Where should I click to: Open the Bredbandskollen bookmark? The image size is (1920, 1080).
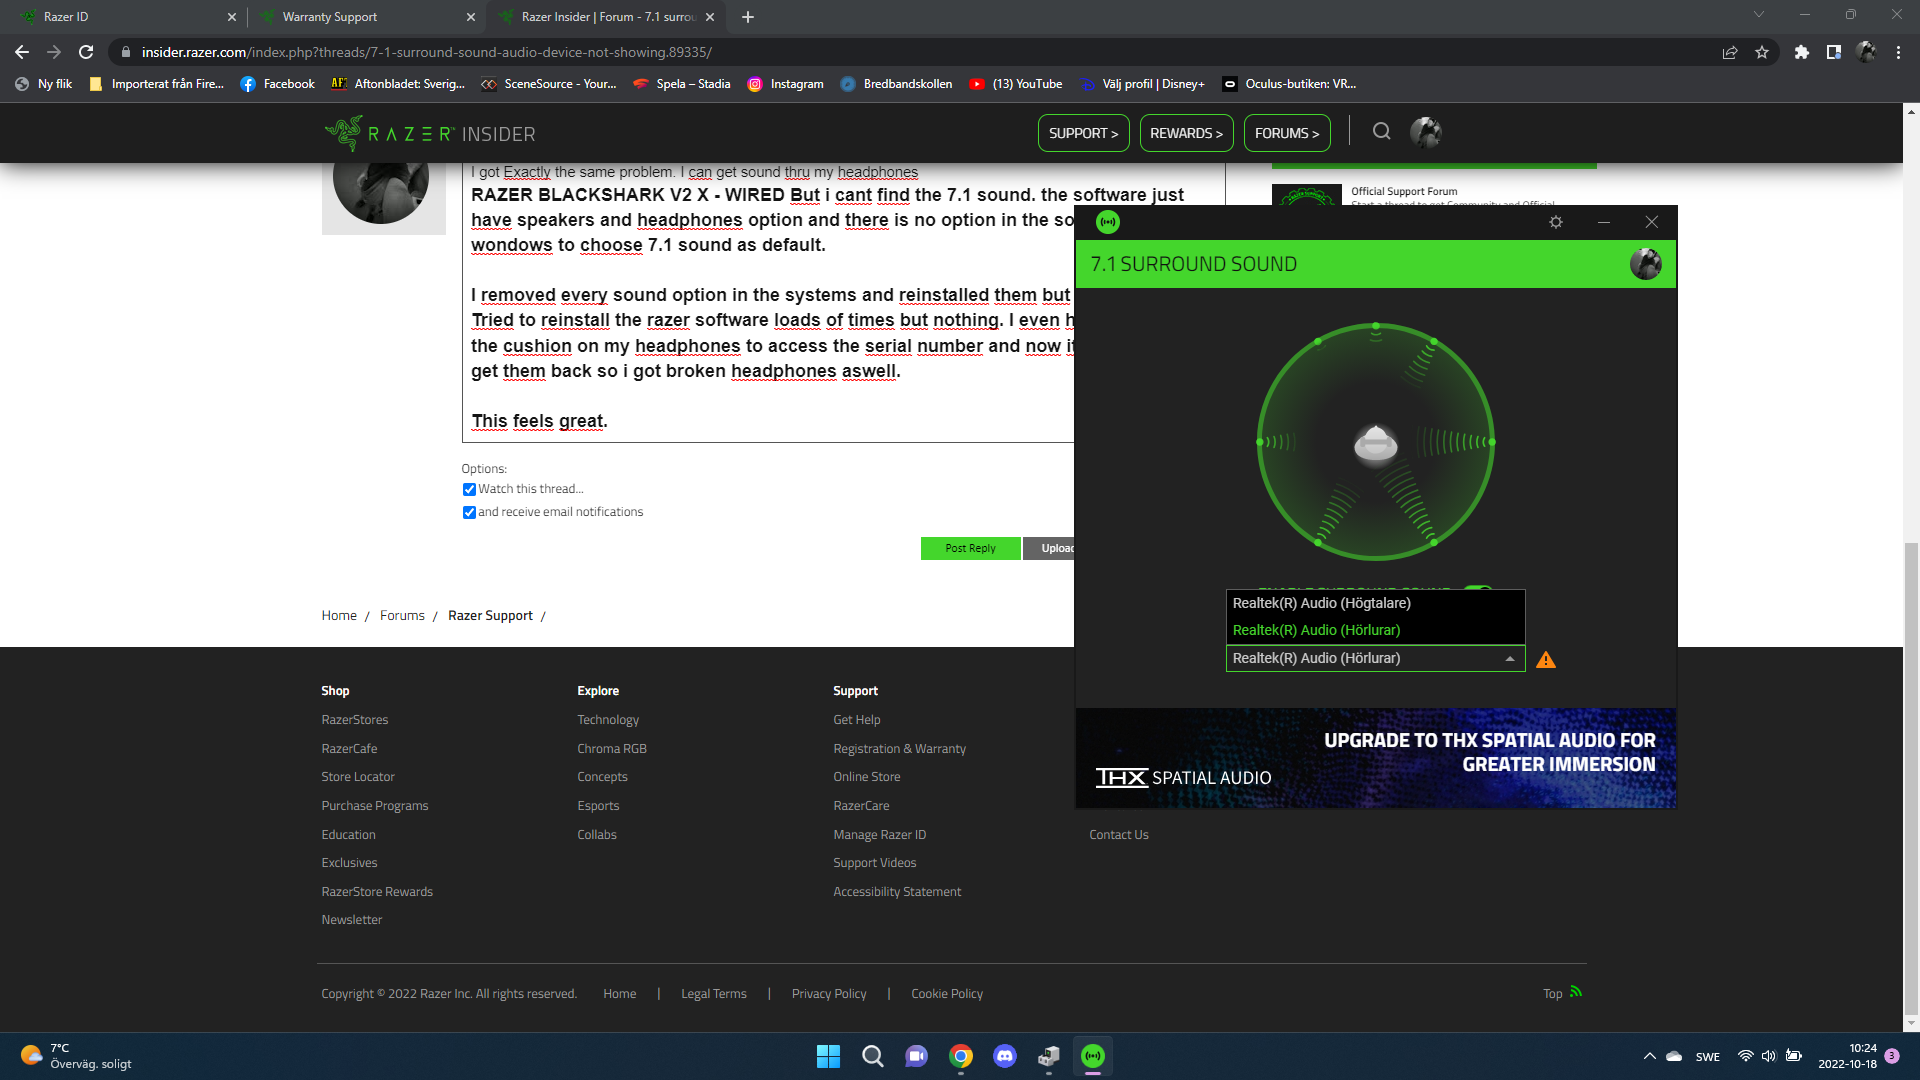896,84
